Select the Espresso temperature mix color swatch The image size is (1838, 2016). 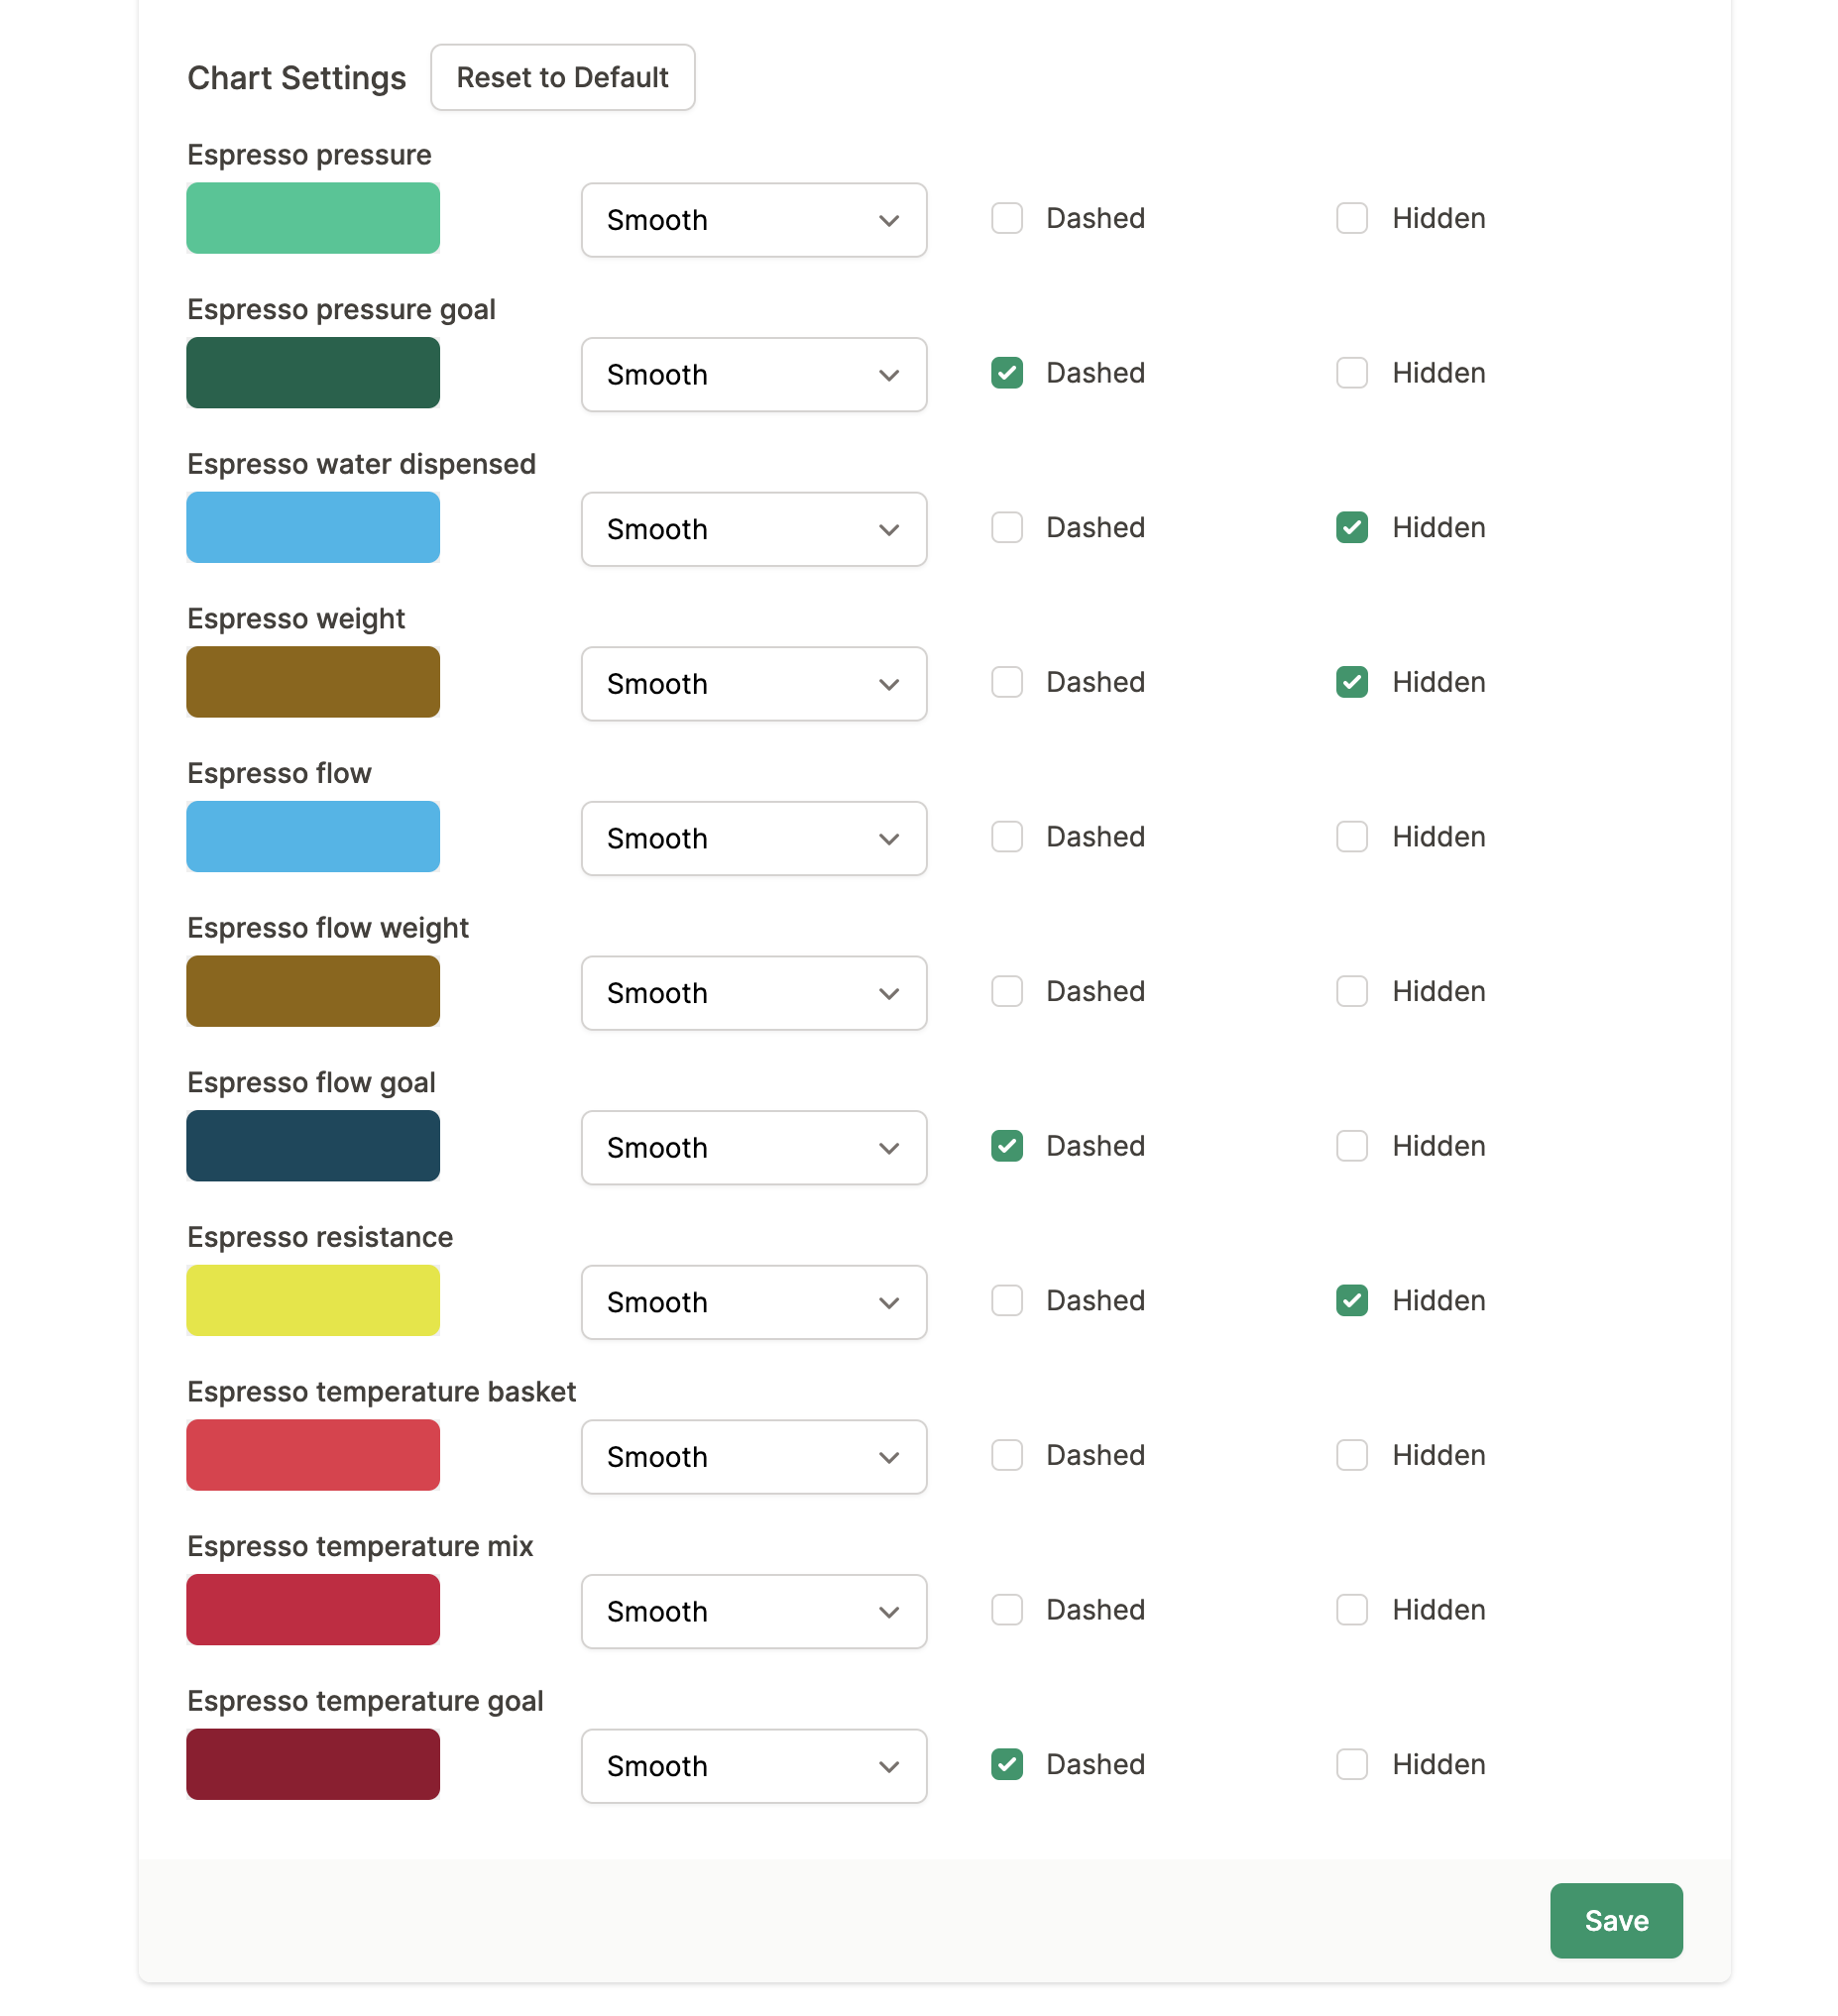click(313, 1609)
